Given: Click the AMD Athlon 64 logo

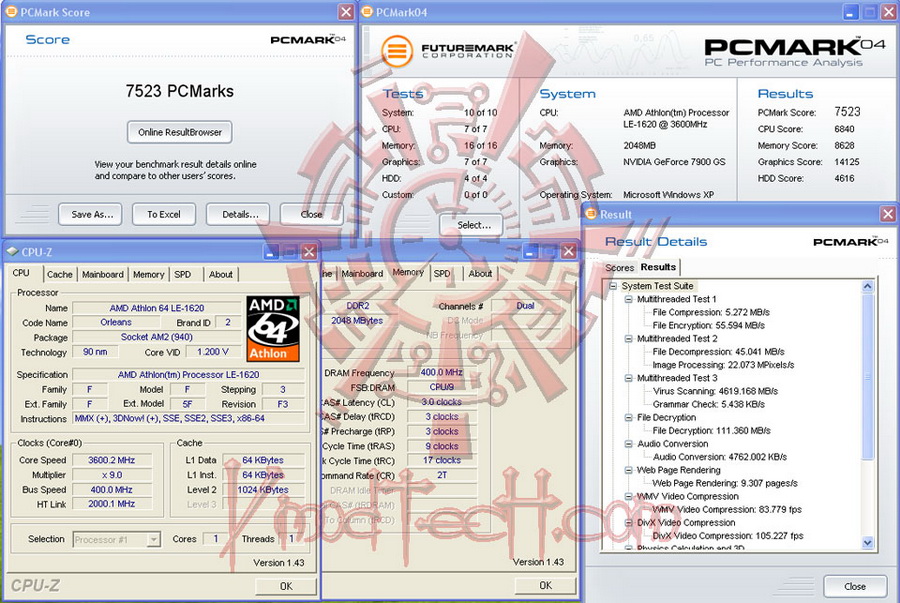Looking at the screenshot, I should coord(273,329).
